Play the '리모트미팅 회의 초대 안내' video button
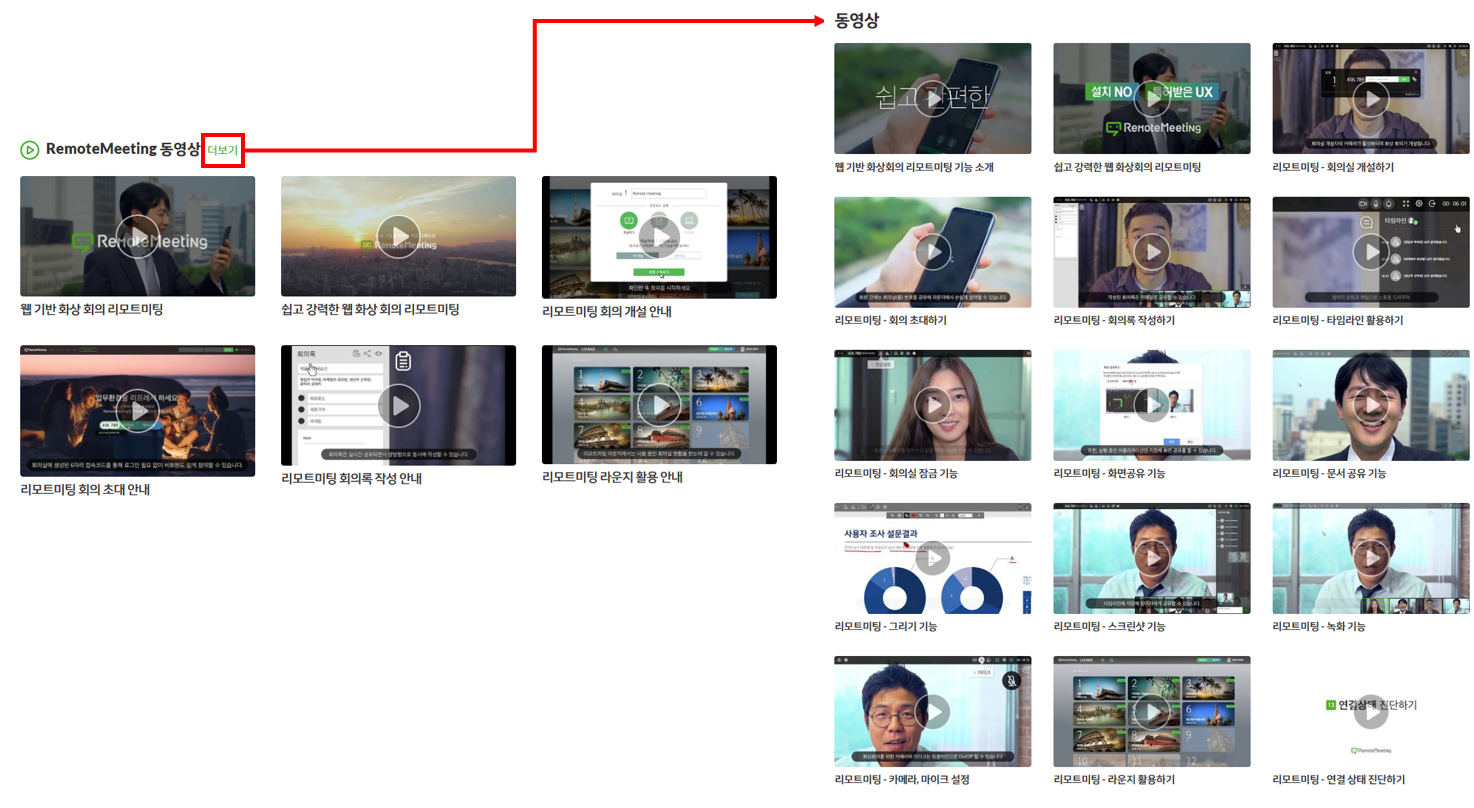This screenshot has height=808, width=1474. pos(137,410)
